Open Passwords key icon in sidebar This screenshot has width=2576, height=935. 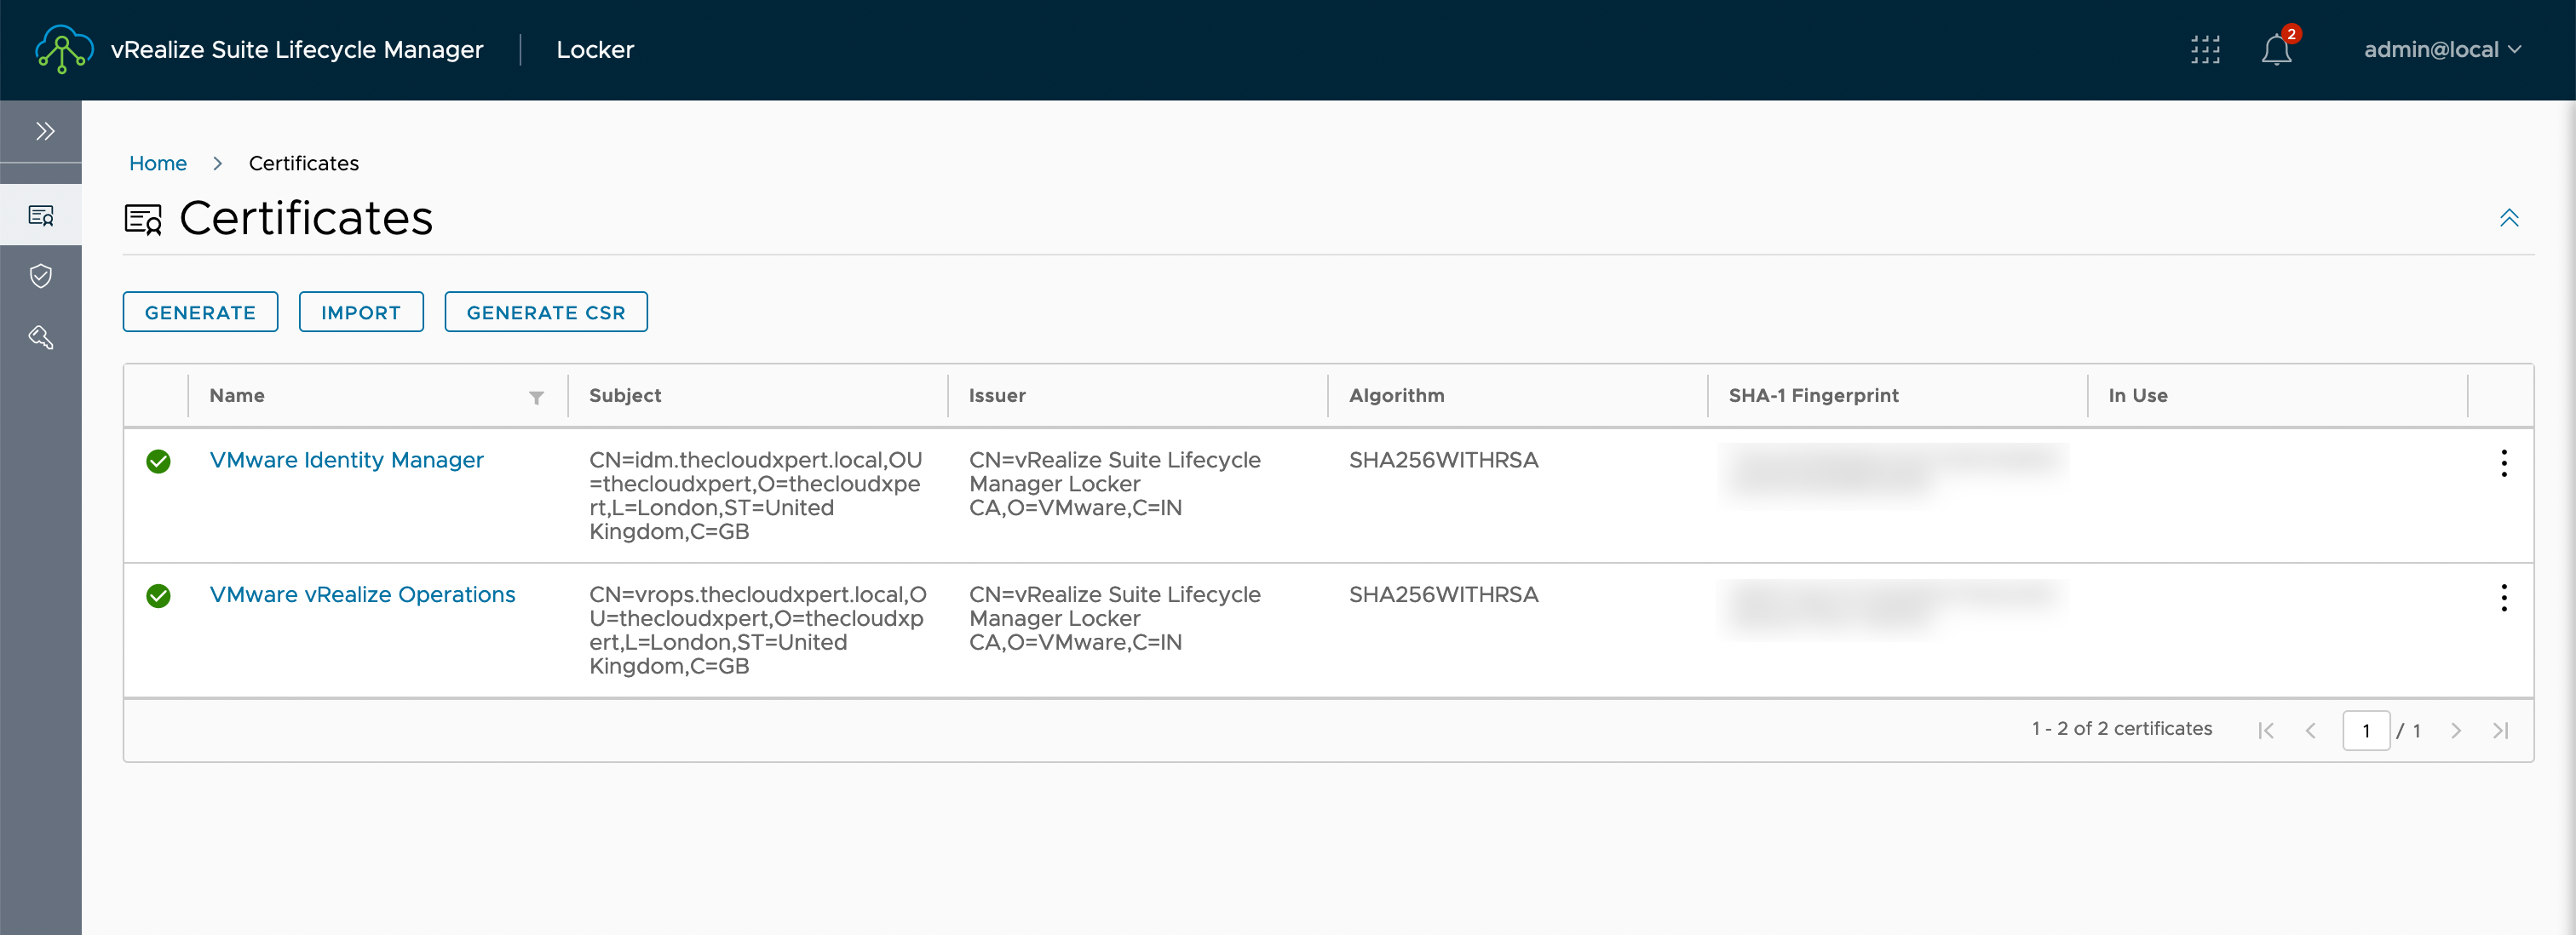click(x=41, y=337)
